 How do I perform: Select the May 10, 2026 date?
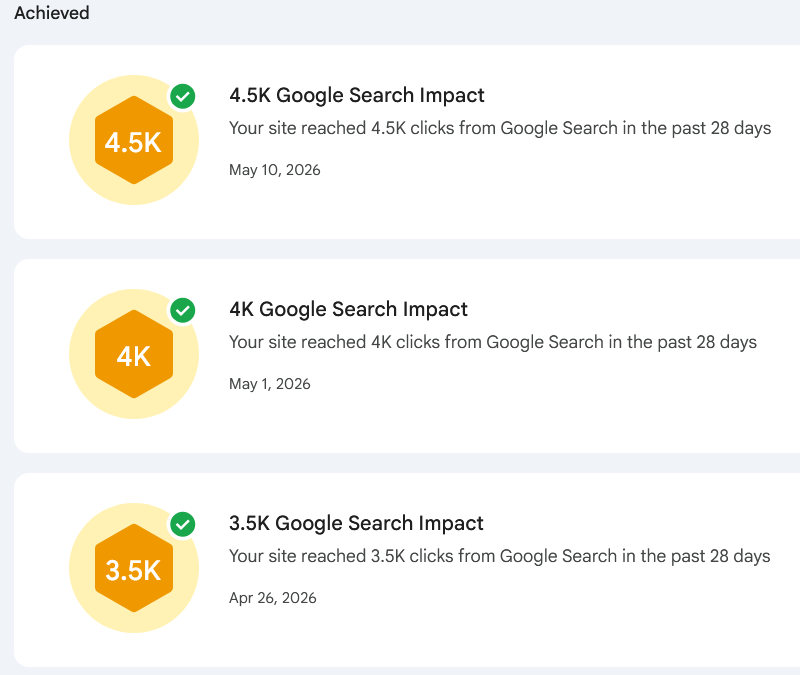(274, 170)
